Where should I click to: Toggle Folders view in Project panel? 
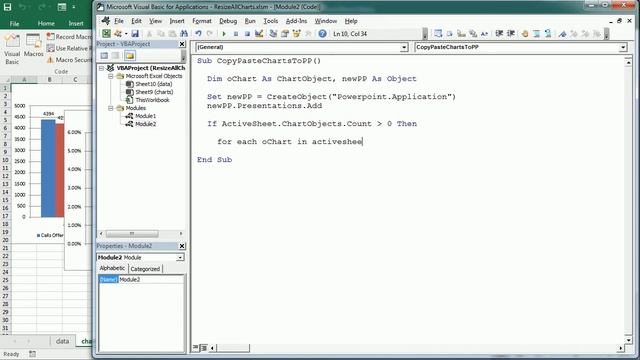130,56
